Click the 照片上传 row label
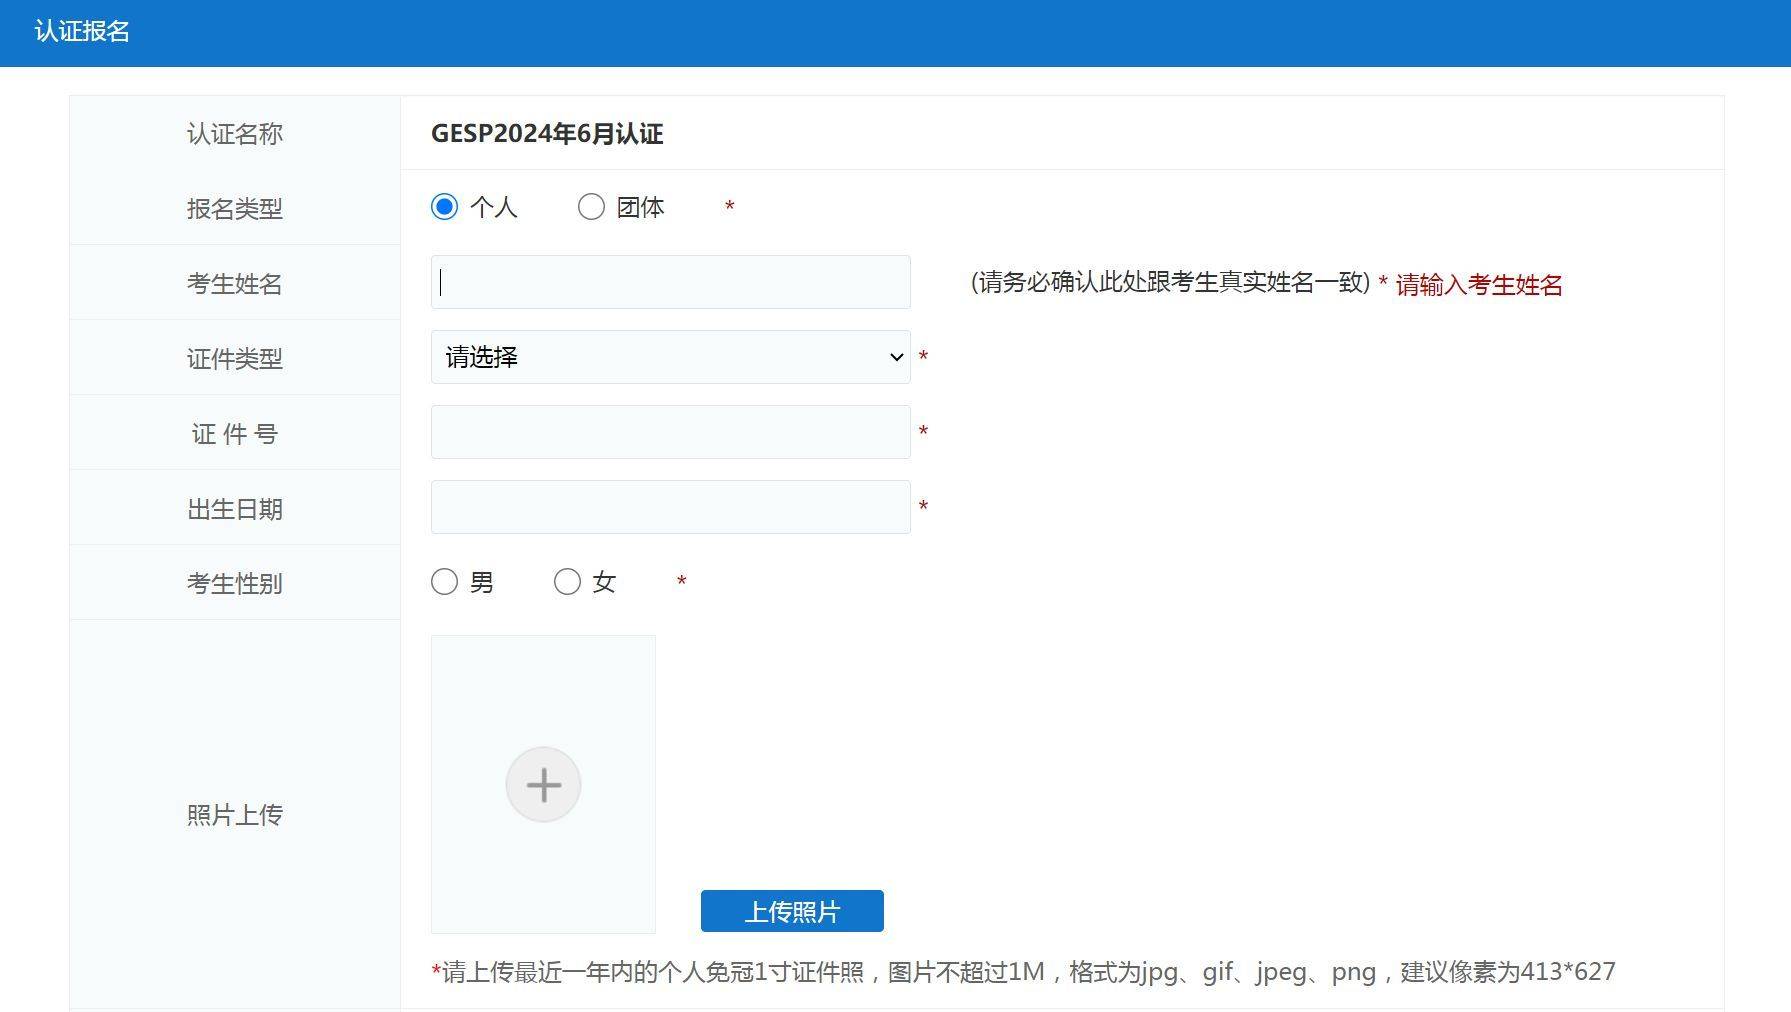Image resolution: width=1791 pixels, height=1012 pixels. pyautogui.click(x=235, y=815)
